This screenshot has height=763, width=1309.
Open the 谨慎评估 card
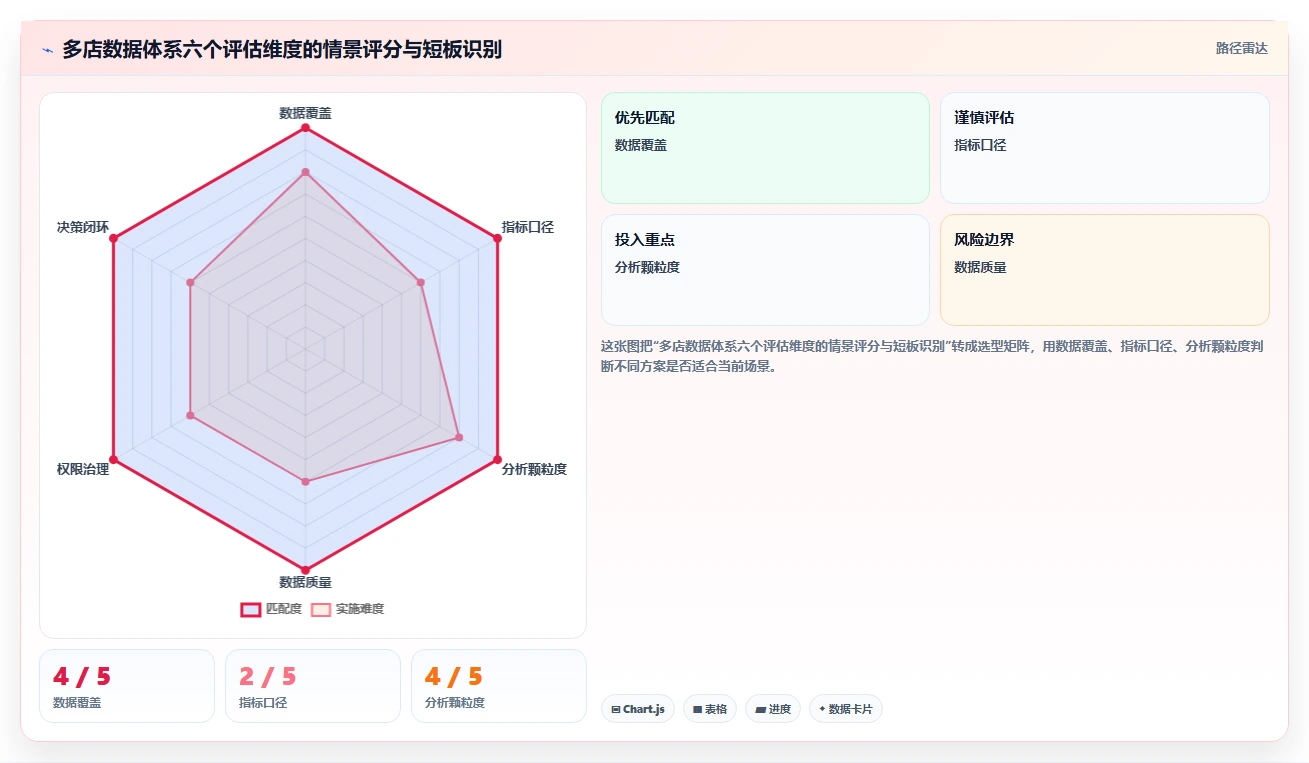click(1105, 148)
